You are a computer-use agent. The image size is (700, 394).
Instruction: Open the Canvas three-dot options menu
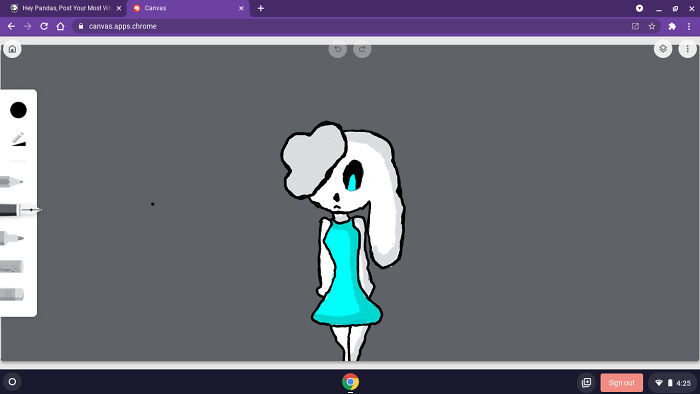688,49
